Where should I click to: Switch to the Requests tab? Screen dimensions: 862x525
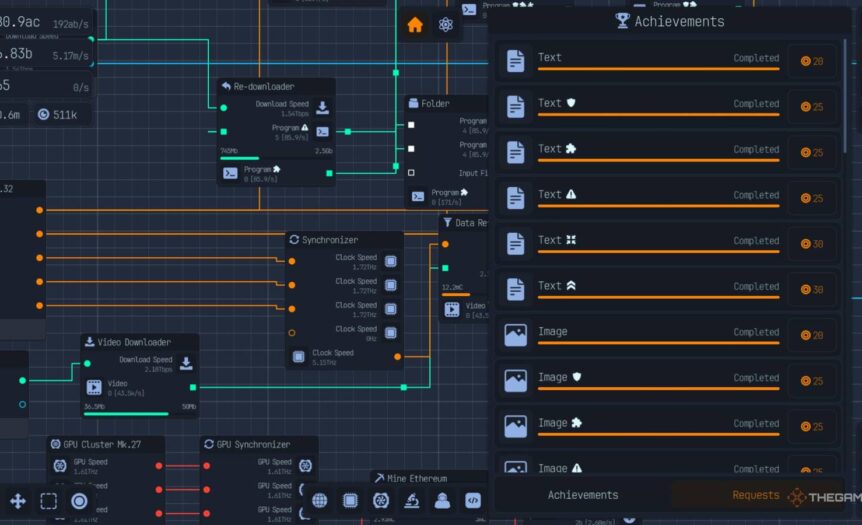(755, 495)
